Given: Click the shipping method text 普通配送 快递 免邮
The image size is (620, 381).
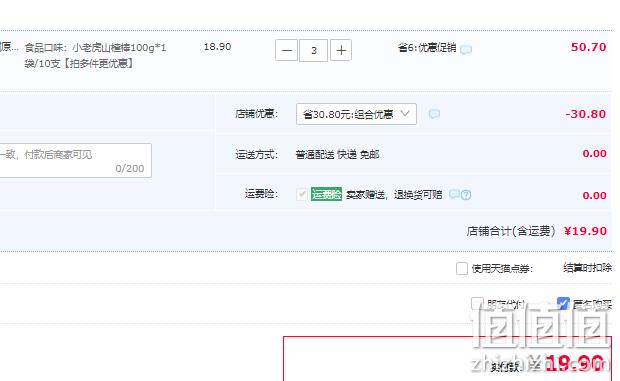Looking at the screenshot, I should (x=337, y=155).
